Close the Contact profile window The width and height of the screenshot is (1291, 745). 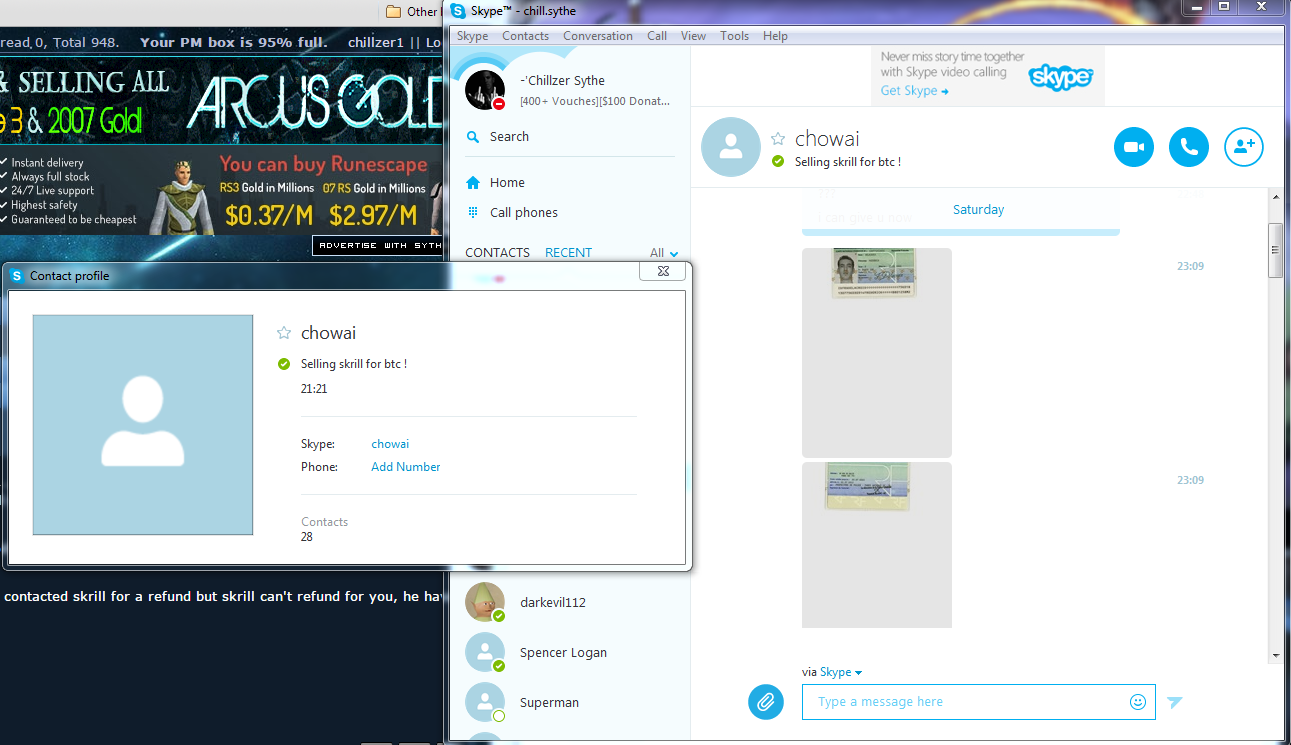662,271
